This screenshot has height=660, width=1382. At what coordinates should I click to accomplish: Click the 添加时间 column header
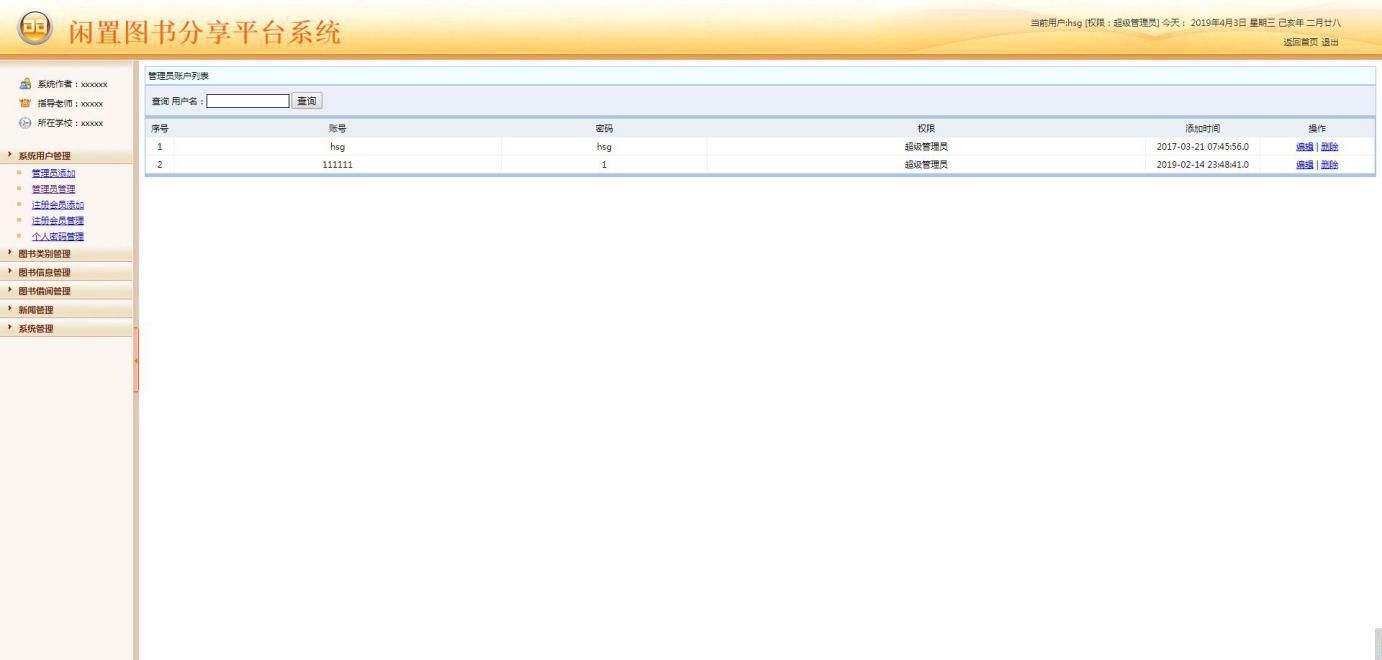[1203, 128]
